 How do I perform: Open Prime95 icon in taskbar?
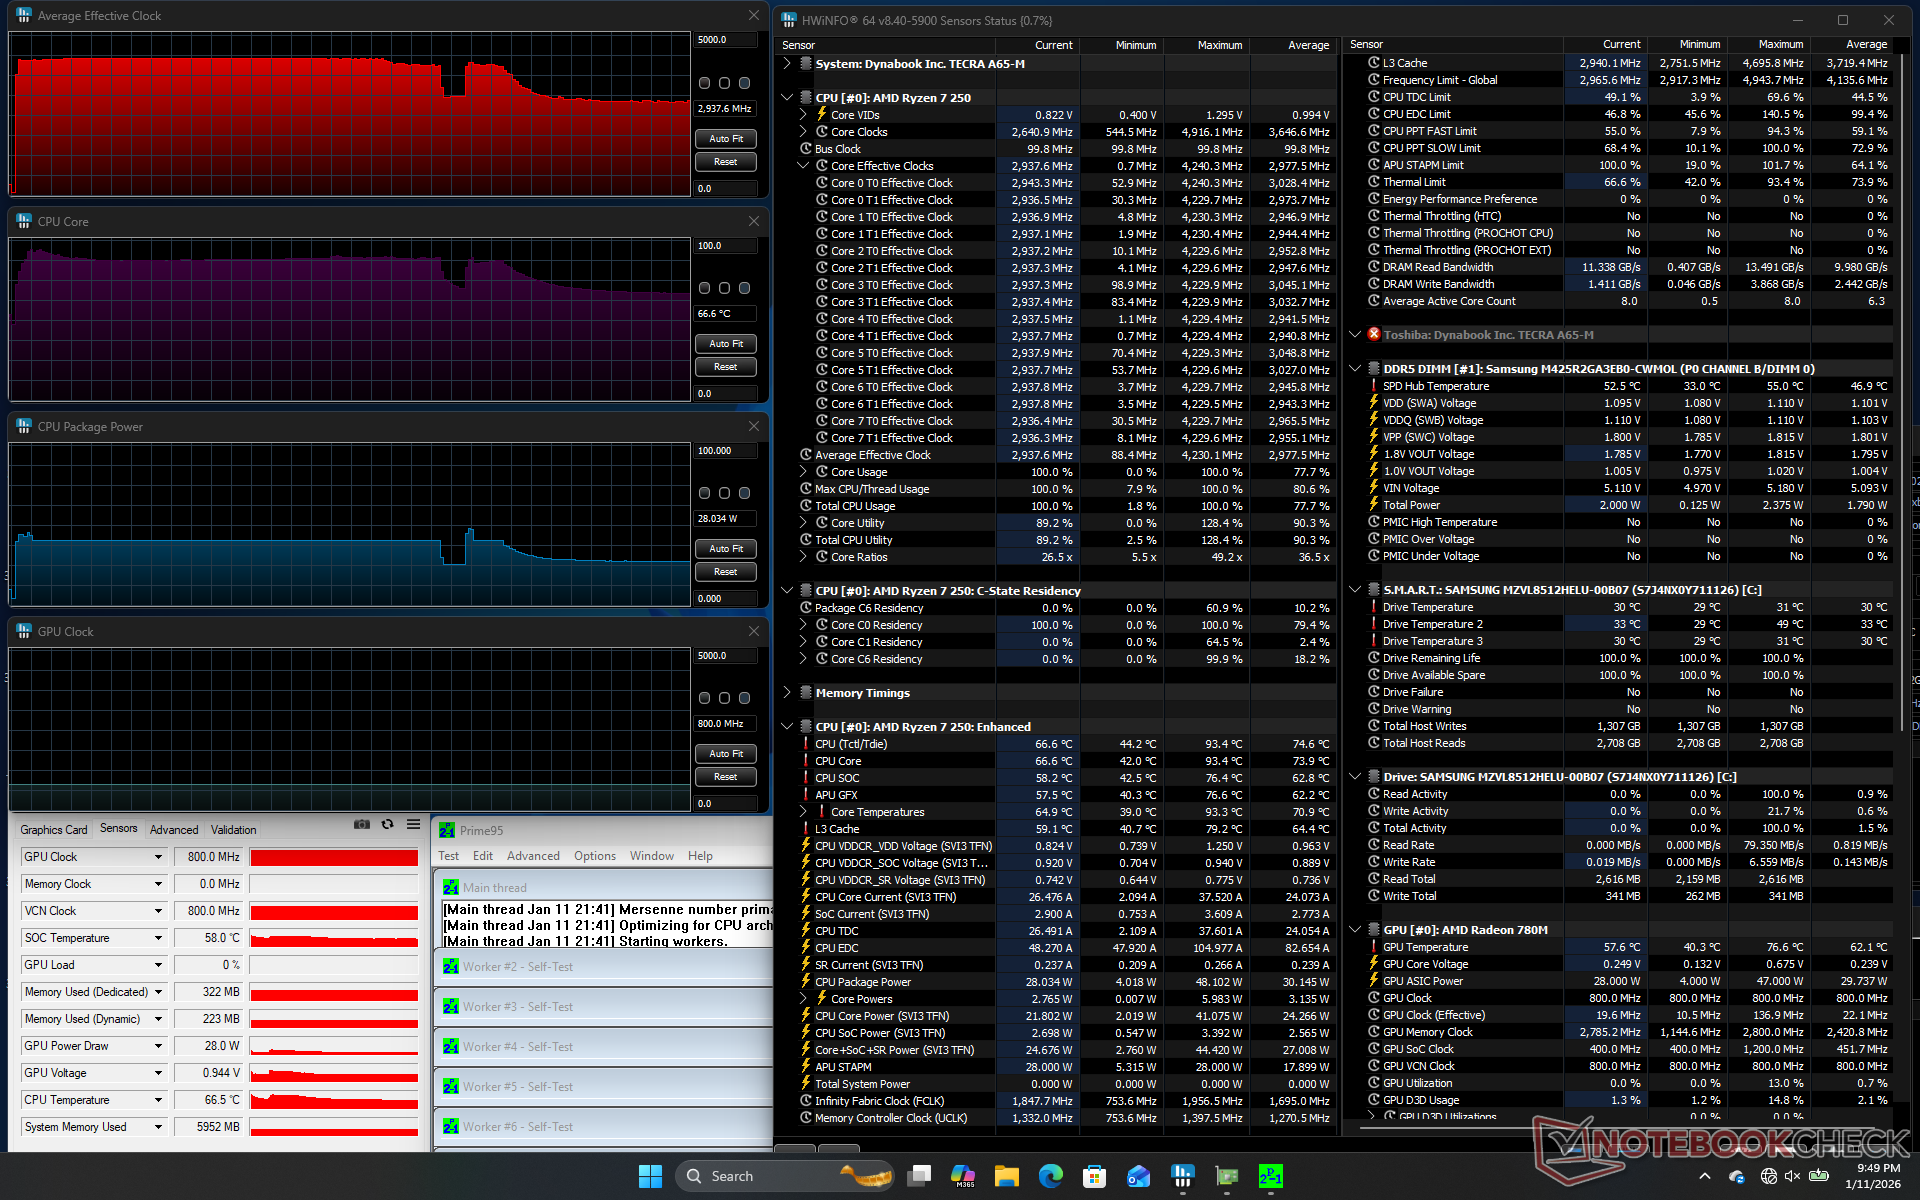[x=1270, y=1176]
